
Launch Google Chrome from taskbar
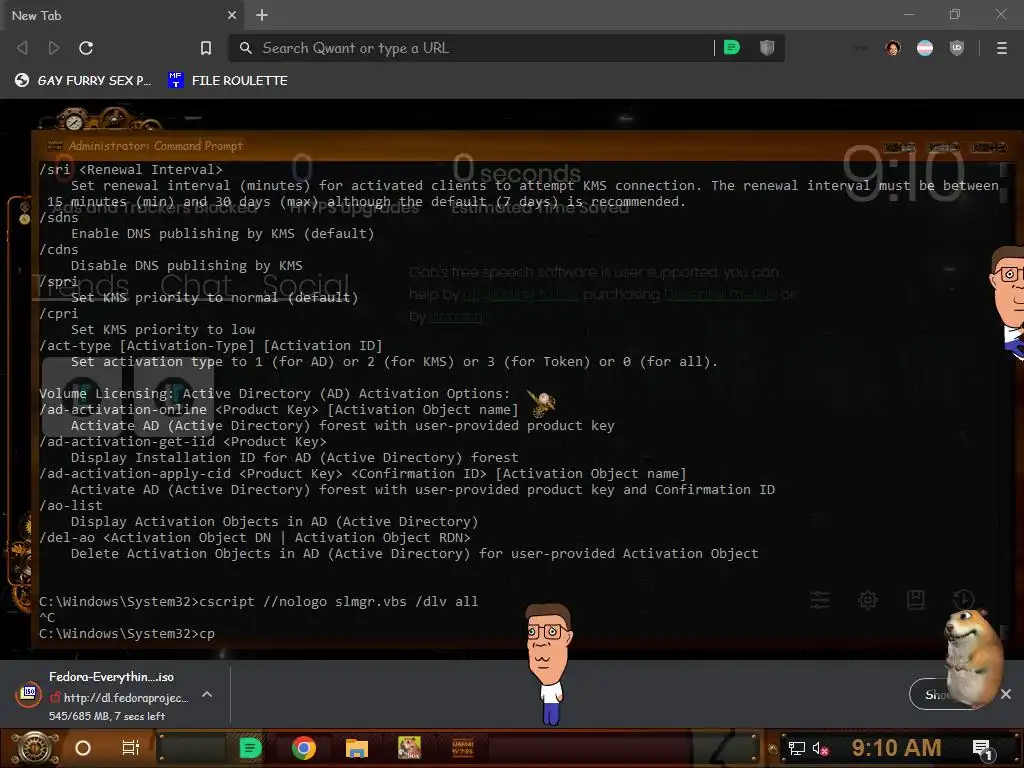coord(304,748)
